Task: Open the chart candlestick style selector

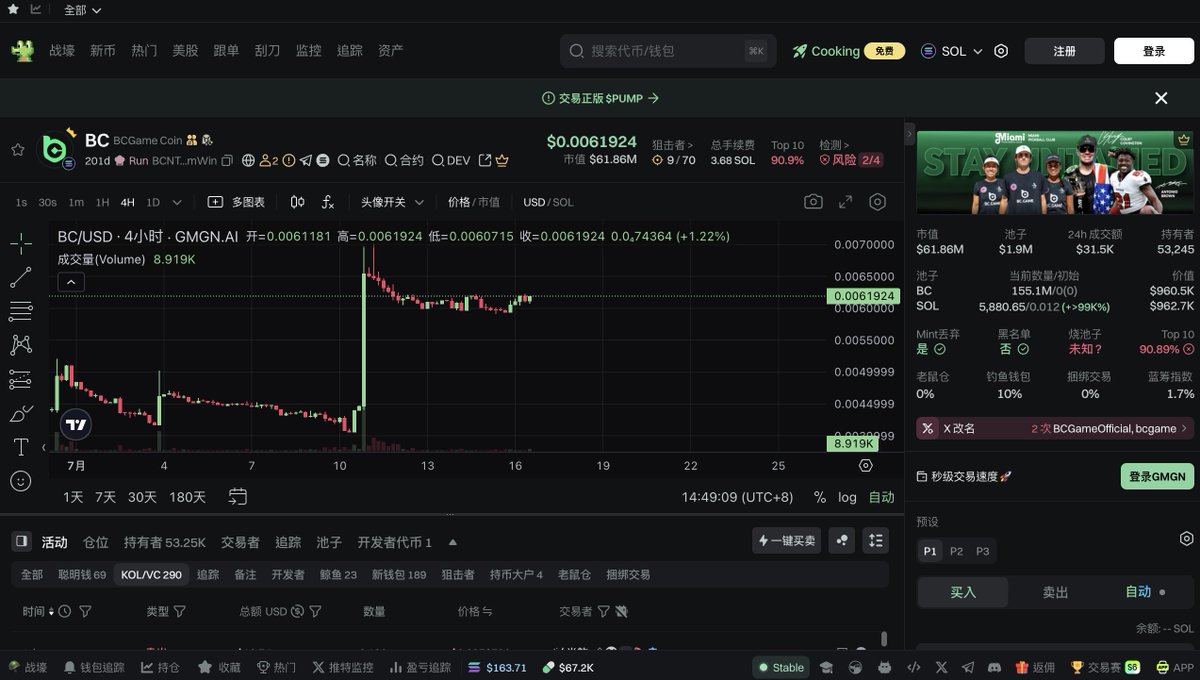Action: (x=297, y=202)
